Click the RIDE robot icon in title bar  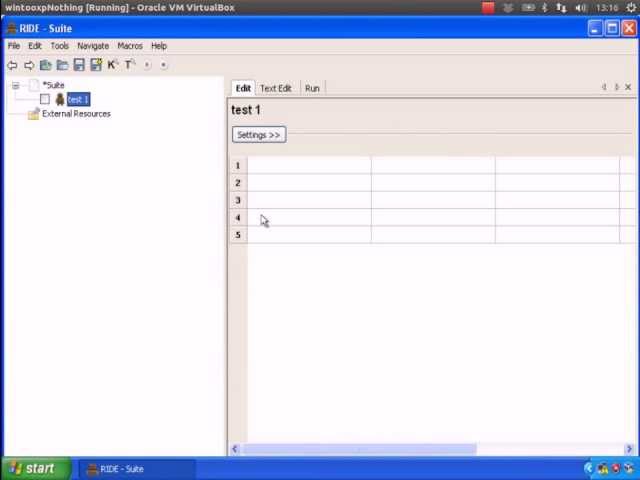click(x=11, y=29)
